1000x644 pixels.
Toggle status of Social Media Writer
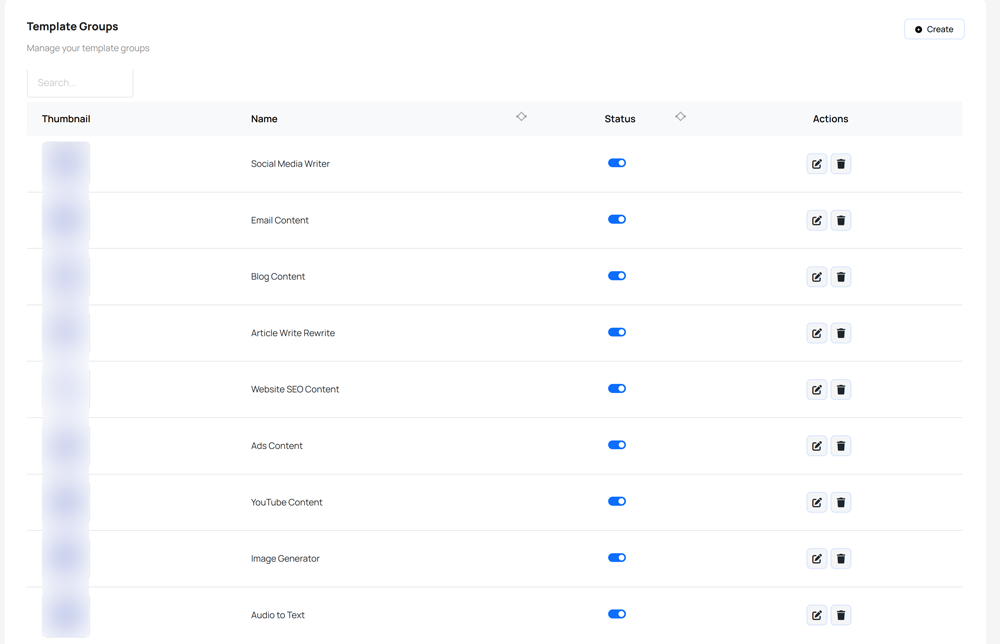(617, 163)
